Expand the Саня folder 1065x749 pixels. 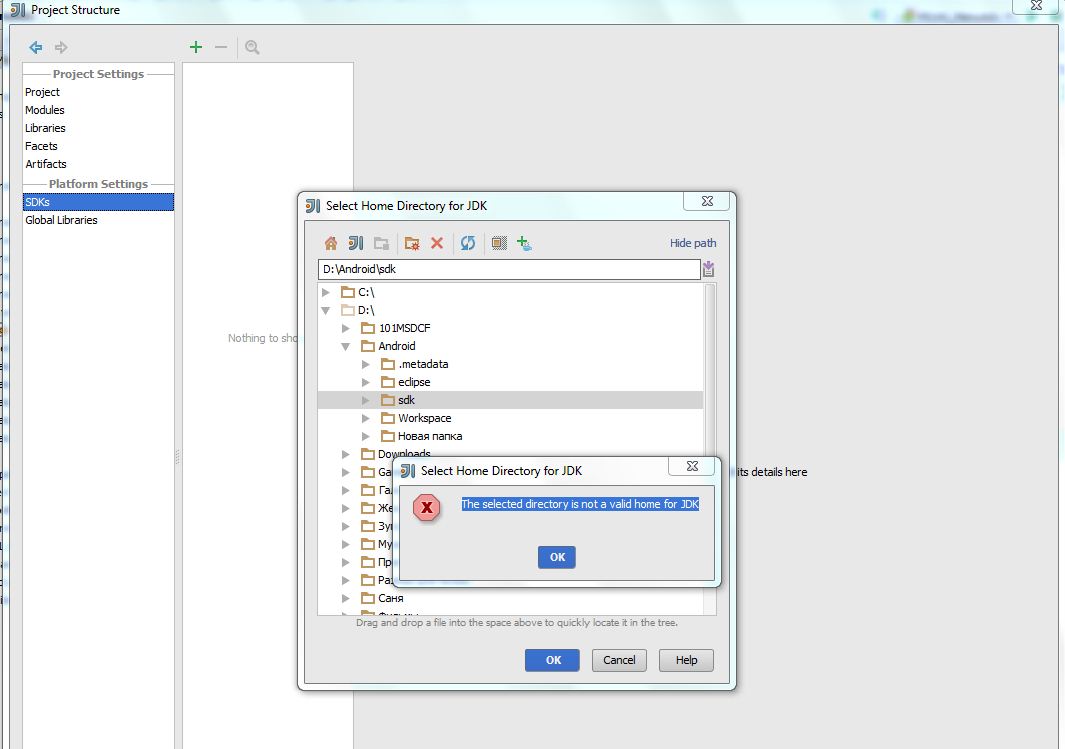[x=346, y=598]
